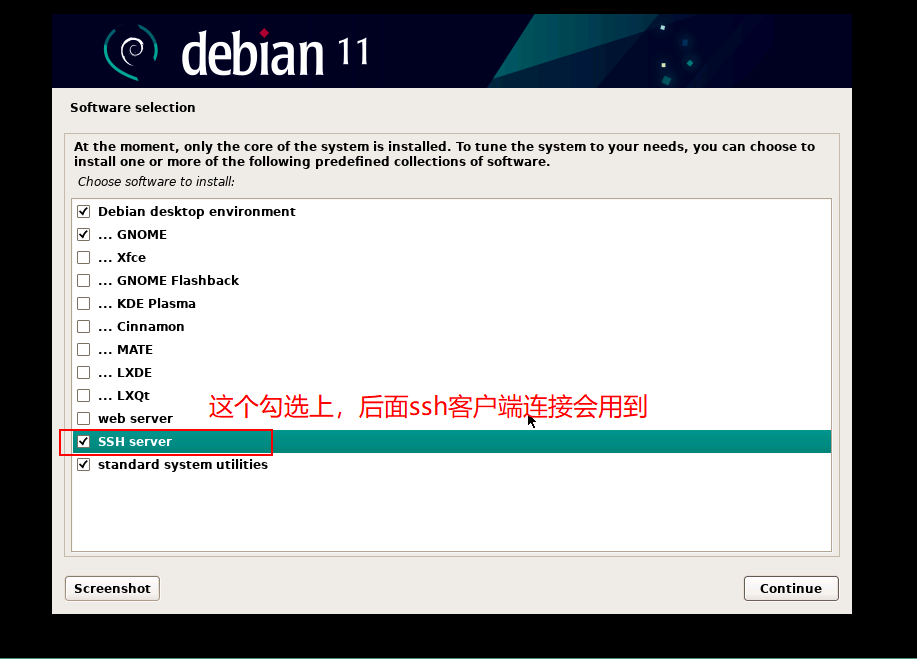Click the Screenshot button
The height and width of the screenshot is (662, 917).
(x=112, y=588)
